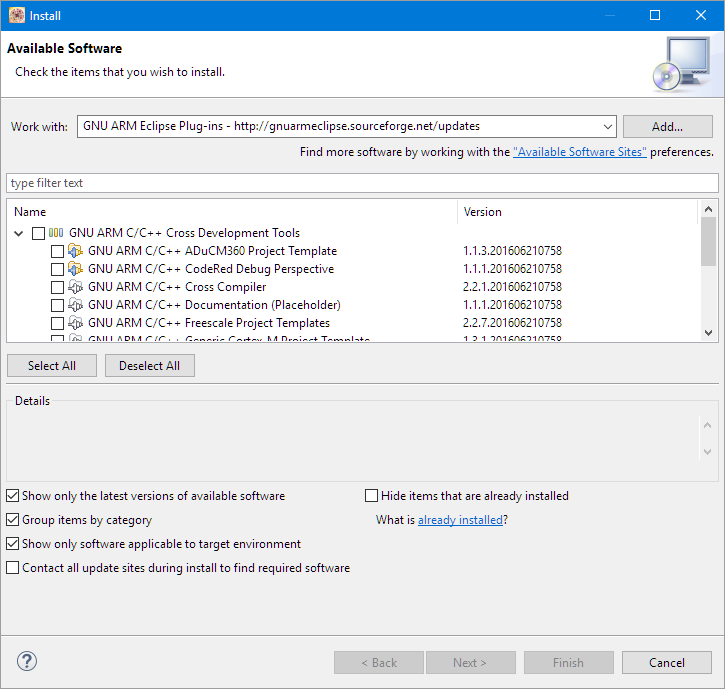
Task: Click the Add... button
Action: [668, 127]
